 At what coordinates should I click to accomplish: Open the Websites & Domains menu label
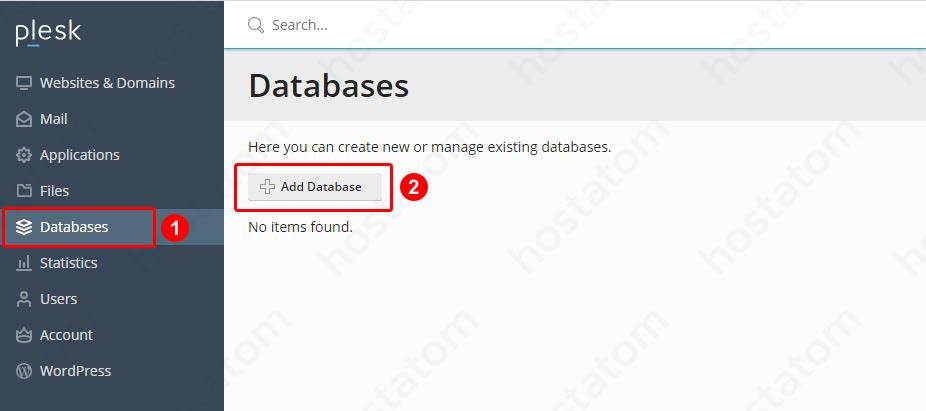[107, 83]
